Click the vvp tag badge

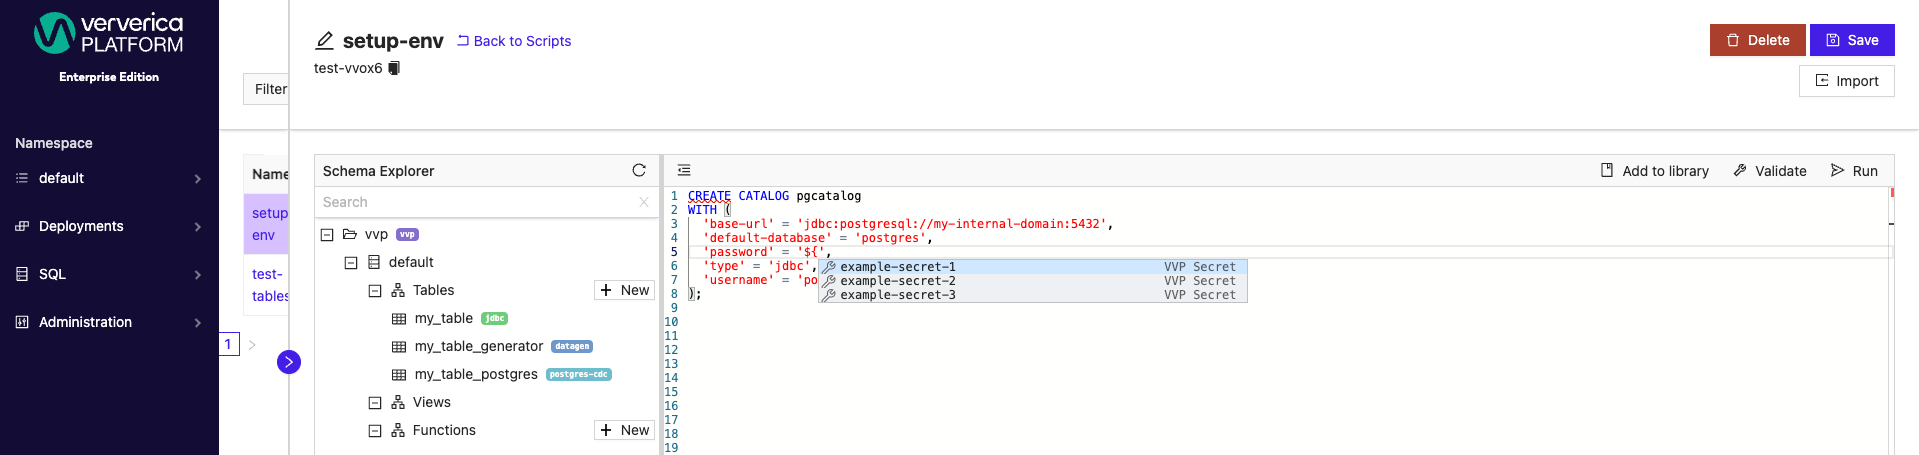pyautogui.click(x=407, y=235)
